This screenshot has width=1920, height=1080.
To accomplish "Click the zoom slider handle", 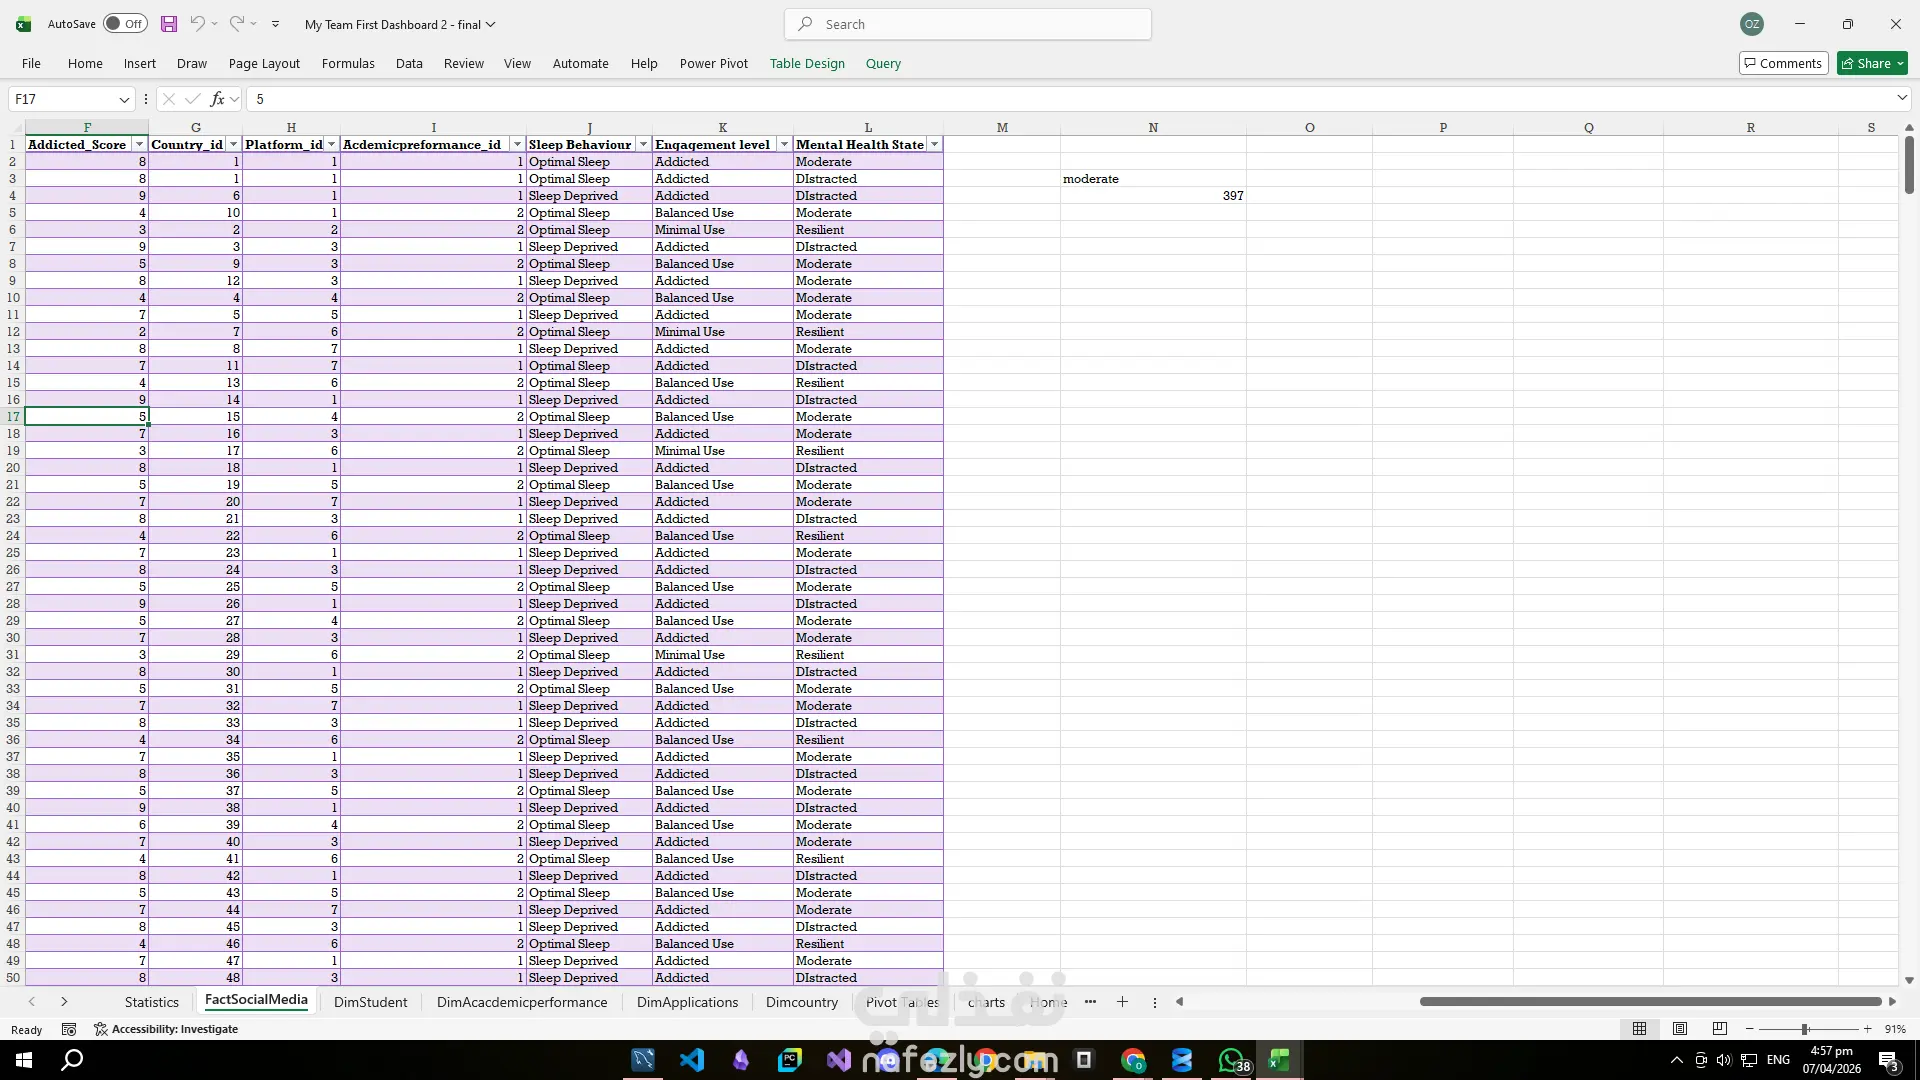I will [x=1805, y=1029].
